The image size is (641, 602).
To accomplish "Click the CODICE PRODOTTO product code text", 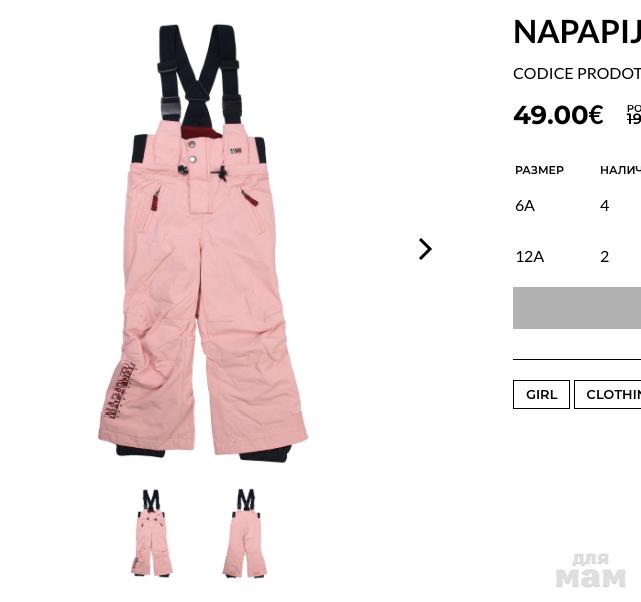I will coord(577,74).
